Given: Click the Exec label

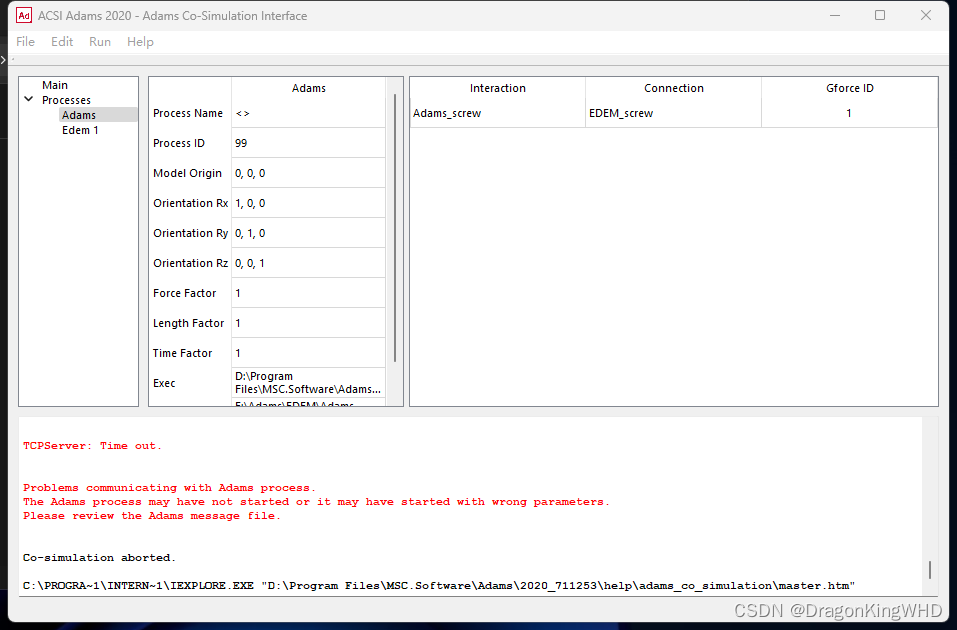Looking at the screenshot, I should pos(164,383).
